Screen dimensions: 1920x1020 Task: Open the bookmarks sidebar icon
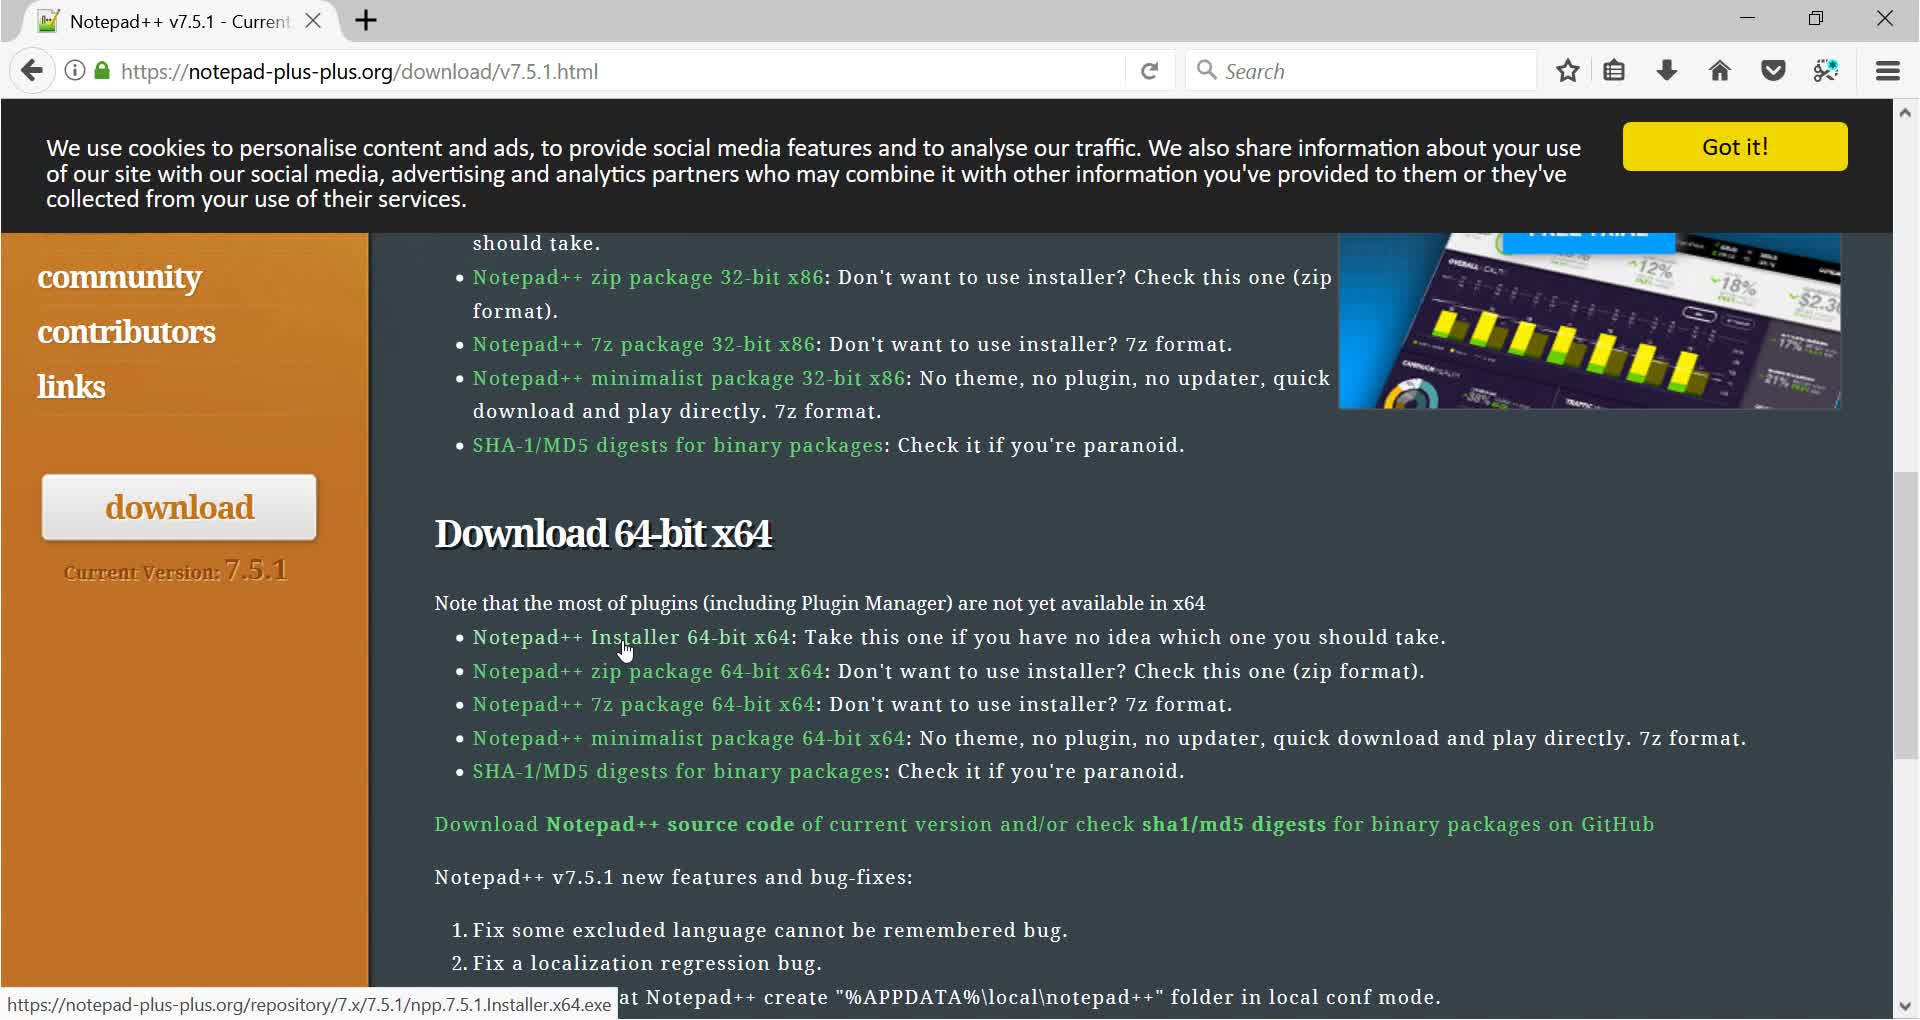[1614, 70]
